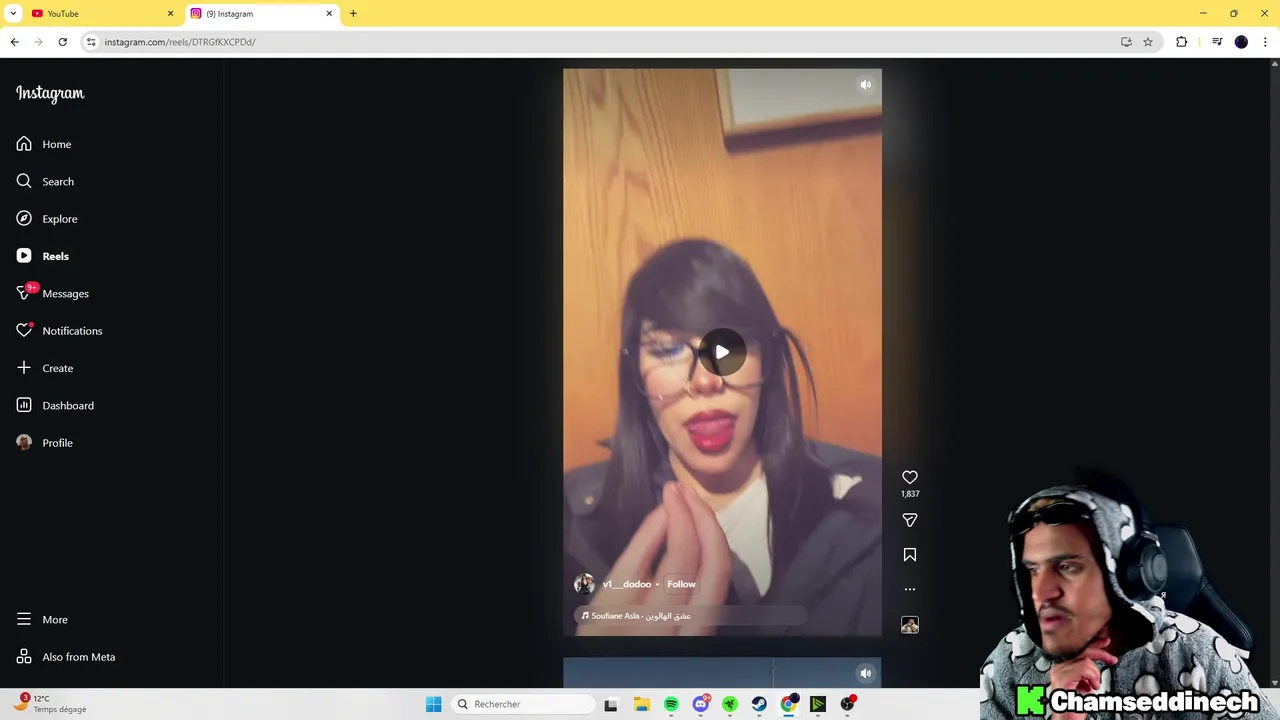Viewport: 1280px width, 720px height.
Task: Open the audio thumbnail beside the reel
Action: tap(910, 624)
